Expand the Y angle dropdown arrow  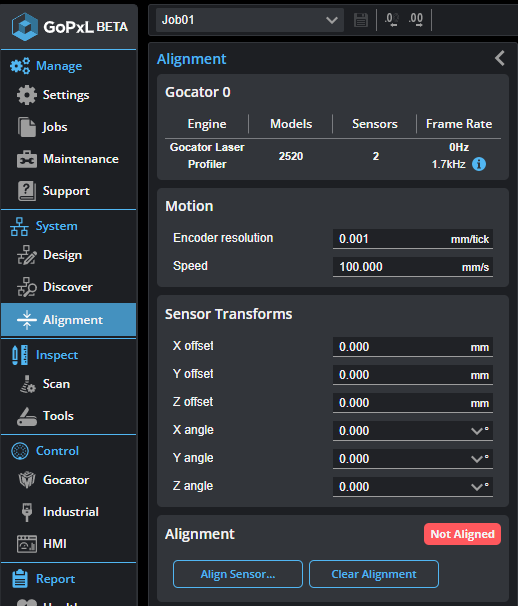click(x=476, y=459)
